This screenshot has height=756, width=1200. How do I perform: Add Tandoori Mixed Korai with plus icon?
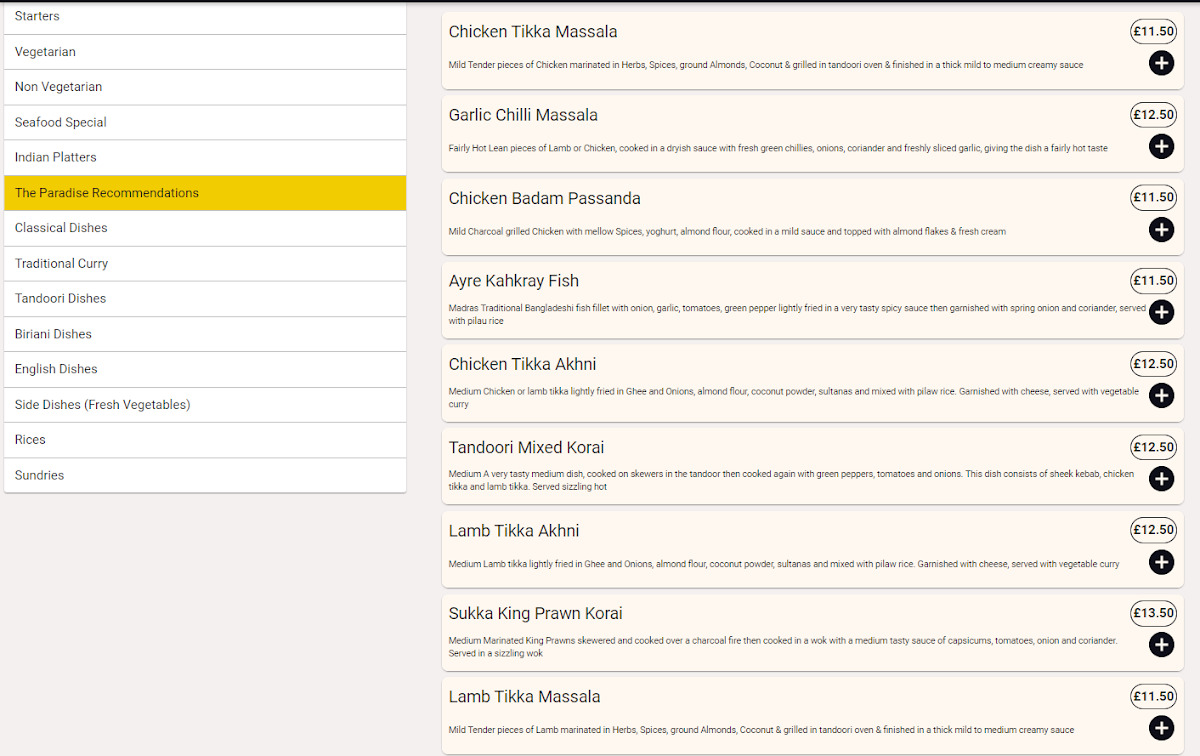tap(1161, 479)
